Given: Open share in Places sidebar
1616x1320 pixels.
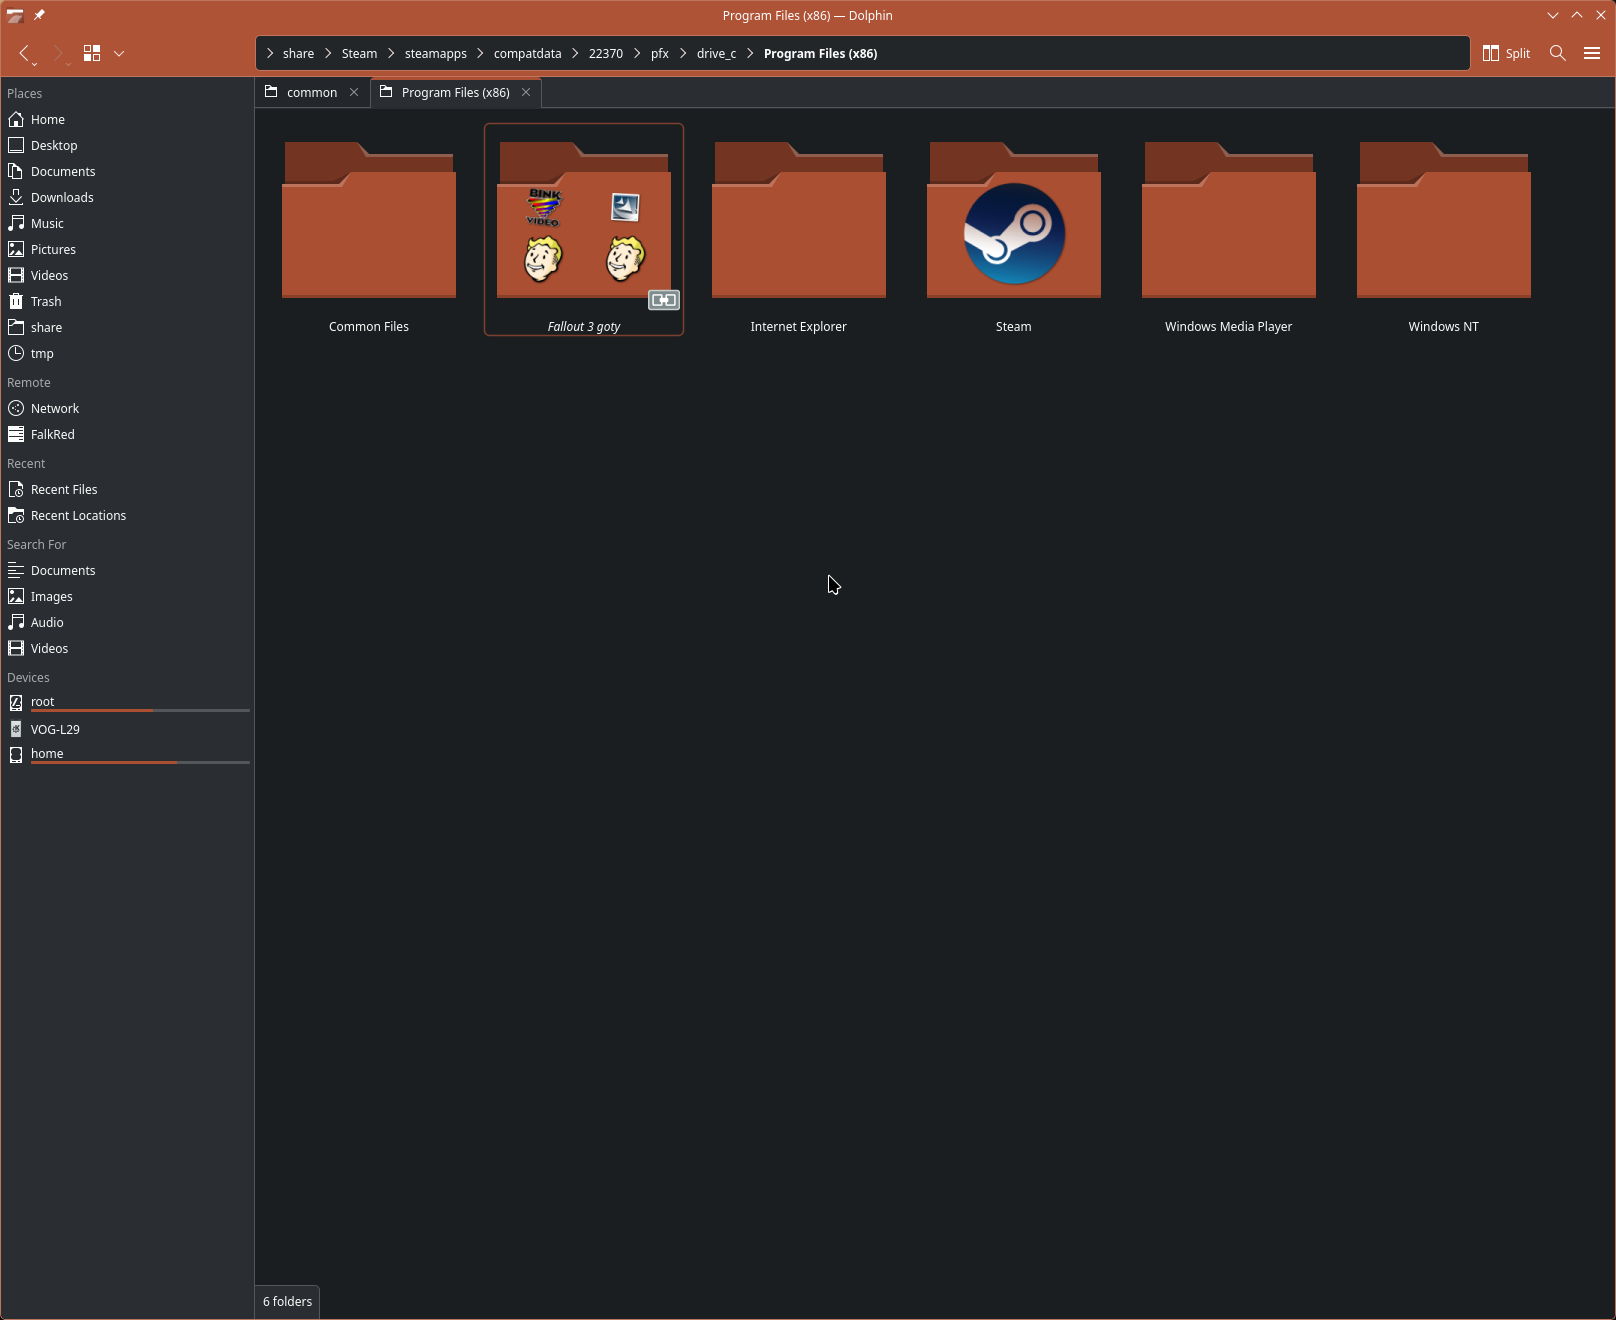Looking at the screenshot, I should click(x=127, y=327).
